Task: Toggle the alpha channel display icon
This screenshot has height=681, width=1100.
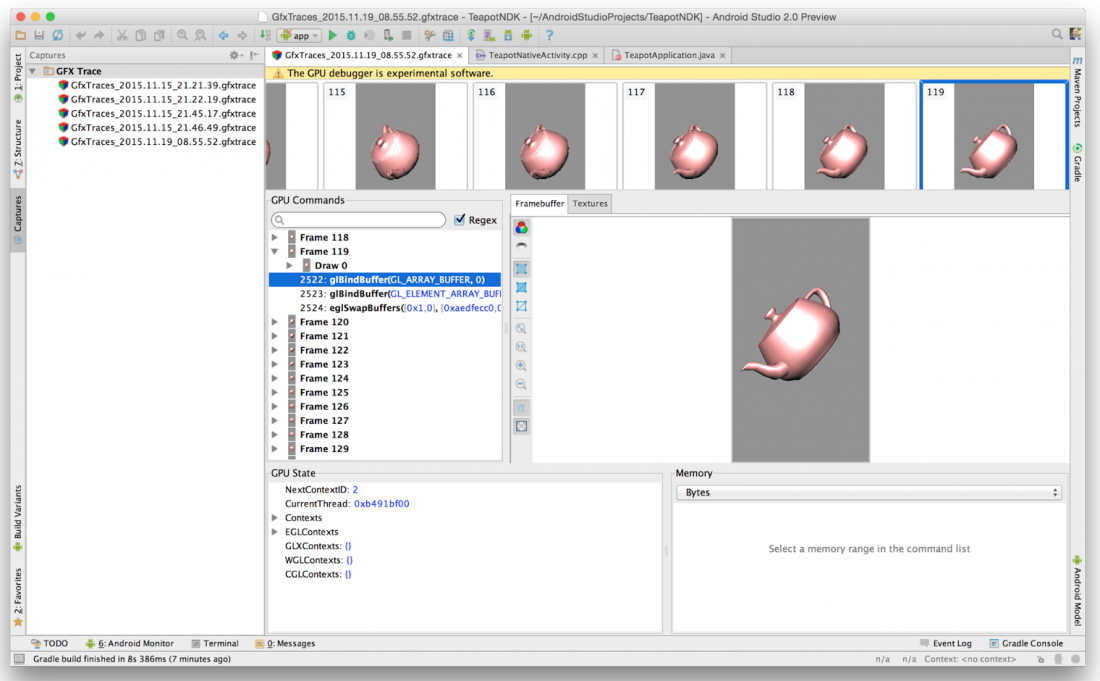Action: 521,407
